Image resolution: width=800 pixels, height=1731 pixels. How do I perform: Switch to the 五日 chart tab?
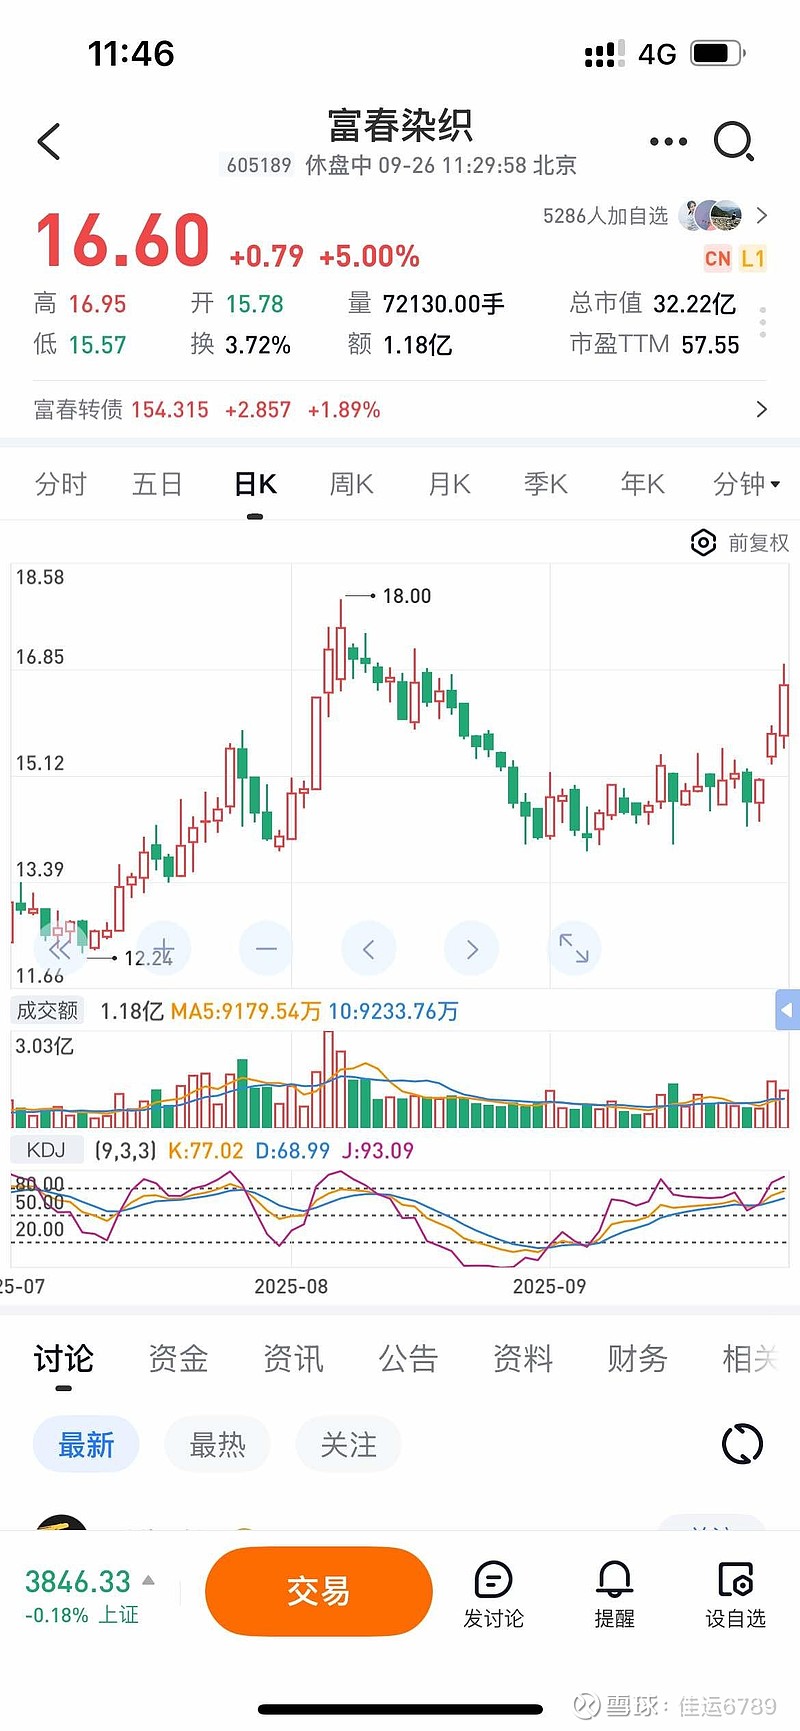click(158, 484)
